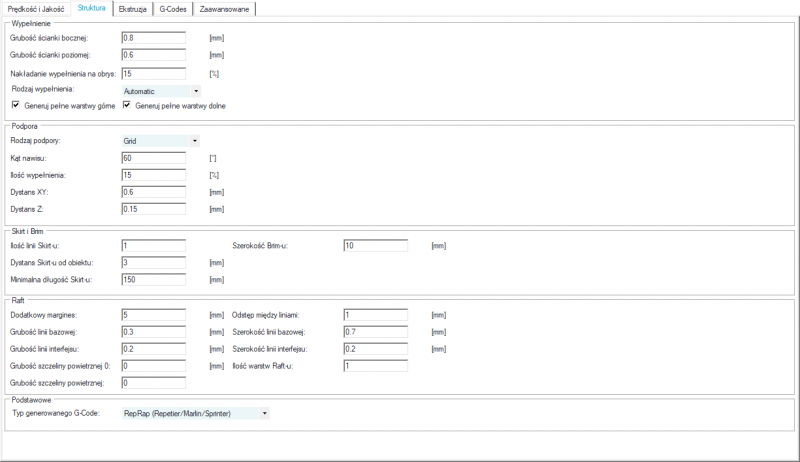
Task: Switch to the Prędkość i Jakość tab
Action: (x=37, y=8)
